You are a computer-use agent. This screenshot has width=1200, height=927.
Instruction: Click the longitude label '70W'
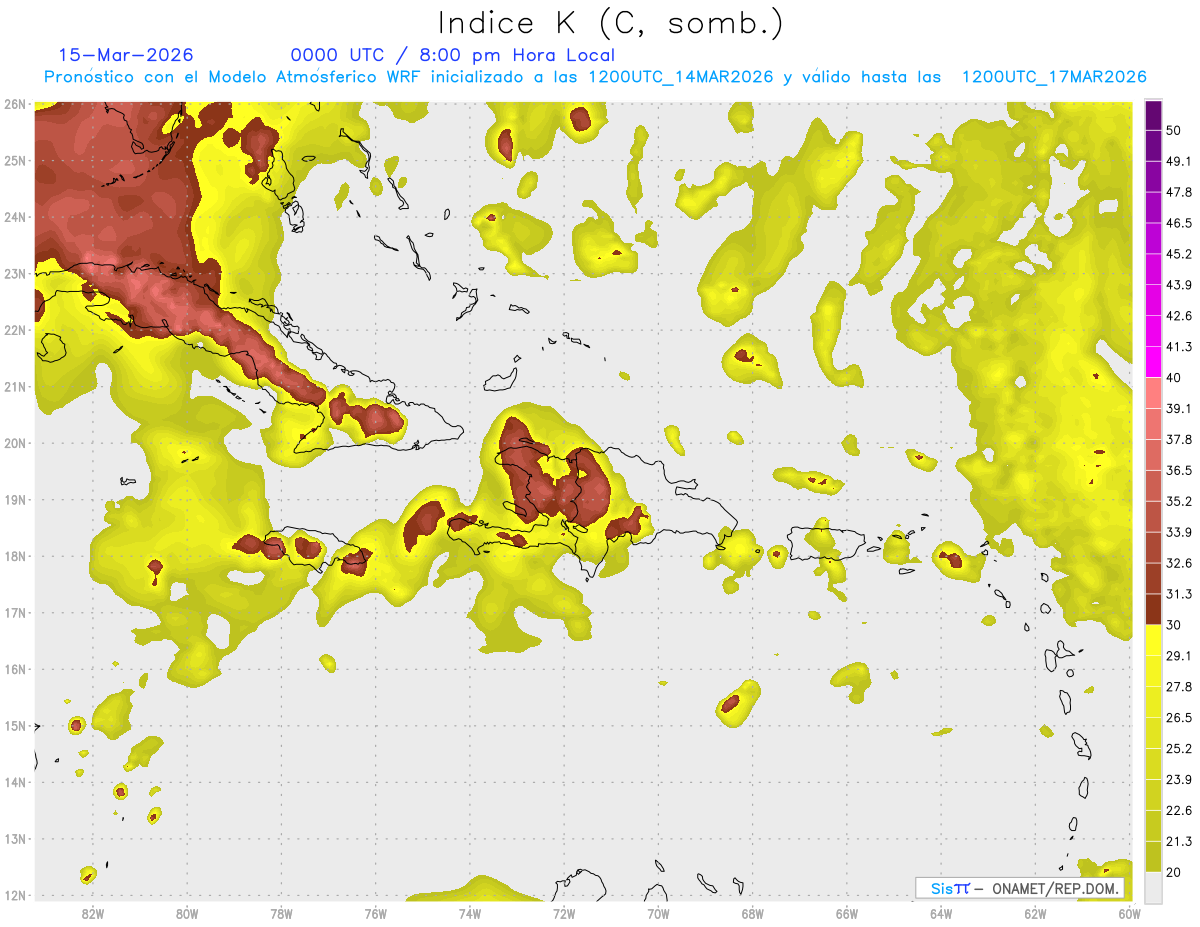coord(658,913)
